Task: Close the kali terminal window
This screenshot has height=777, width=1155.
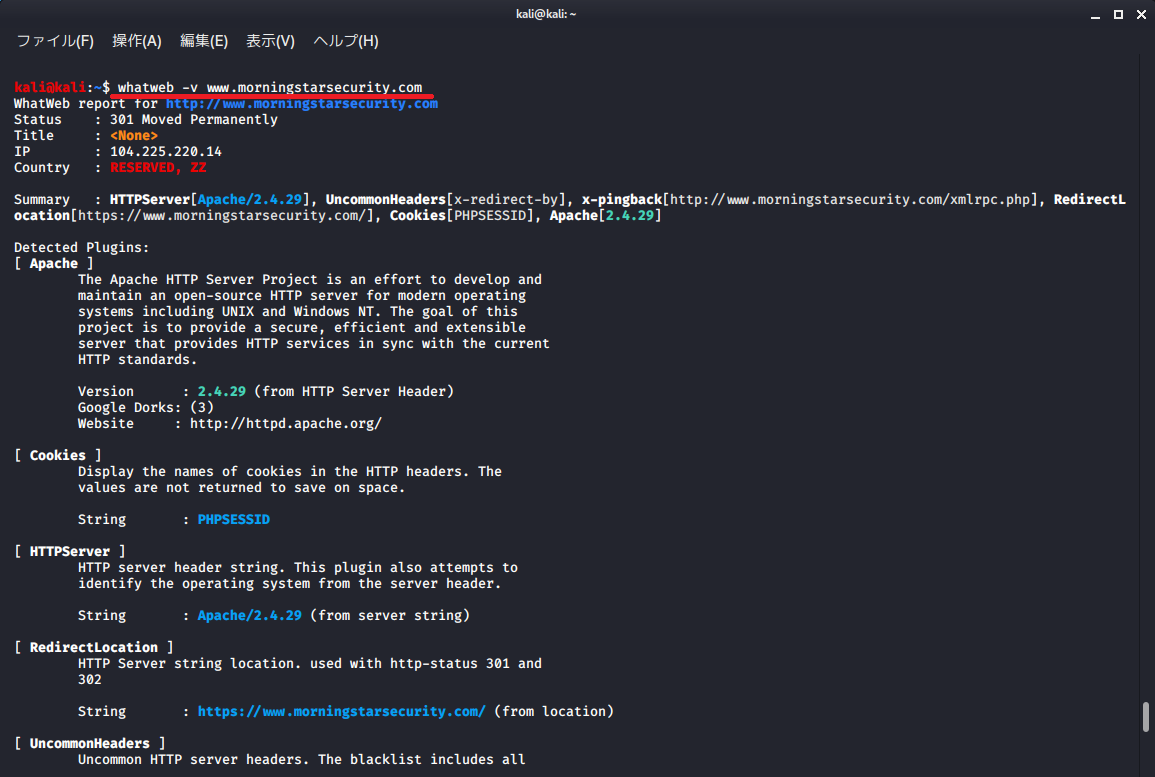Action: coord(1141,15)
